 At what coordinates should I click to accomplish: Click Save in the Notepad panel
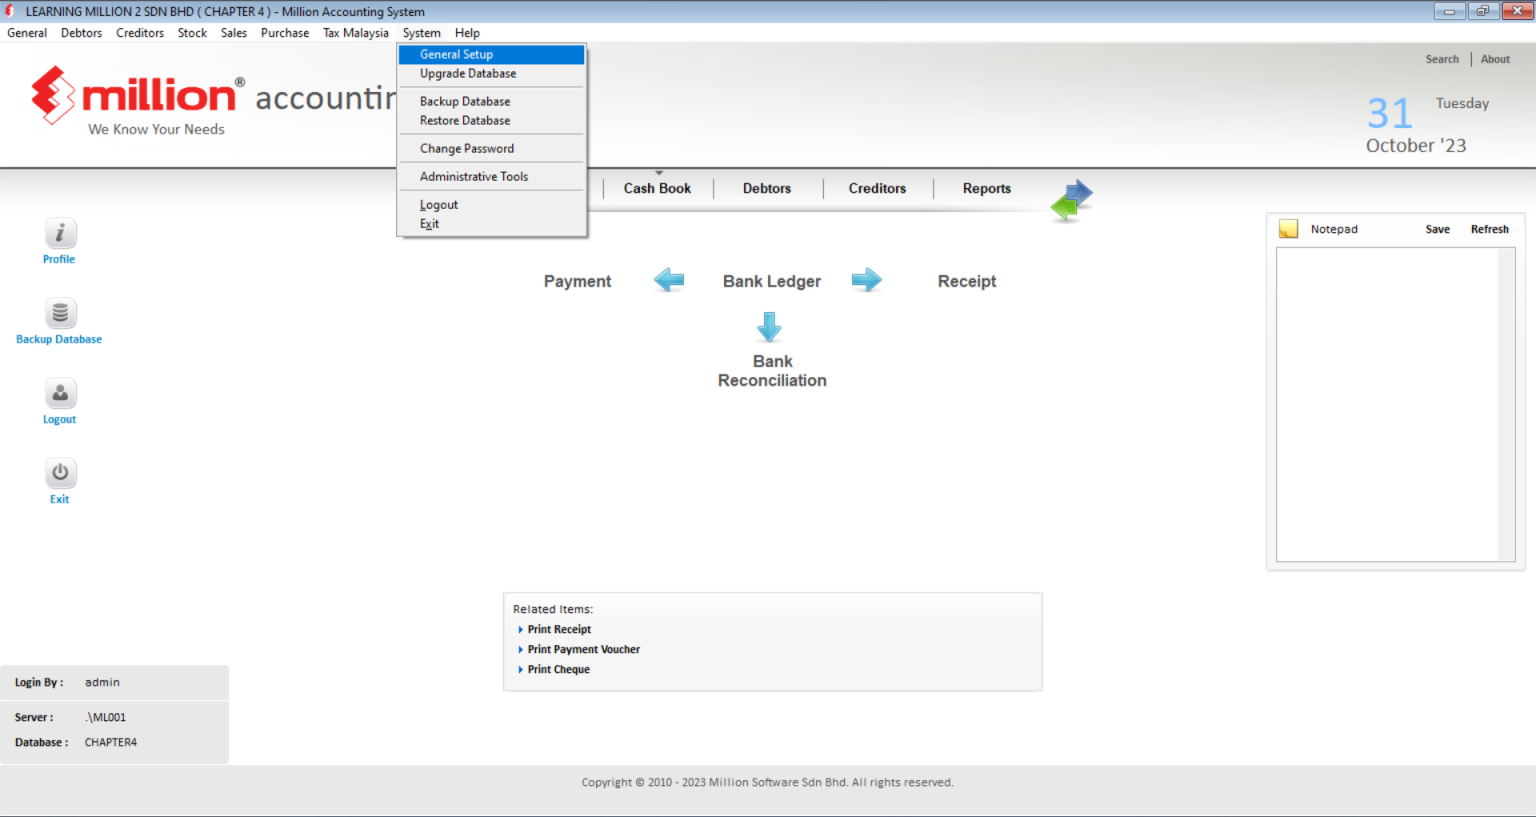click(x=1438, y=229)
